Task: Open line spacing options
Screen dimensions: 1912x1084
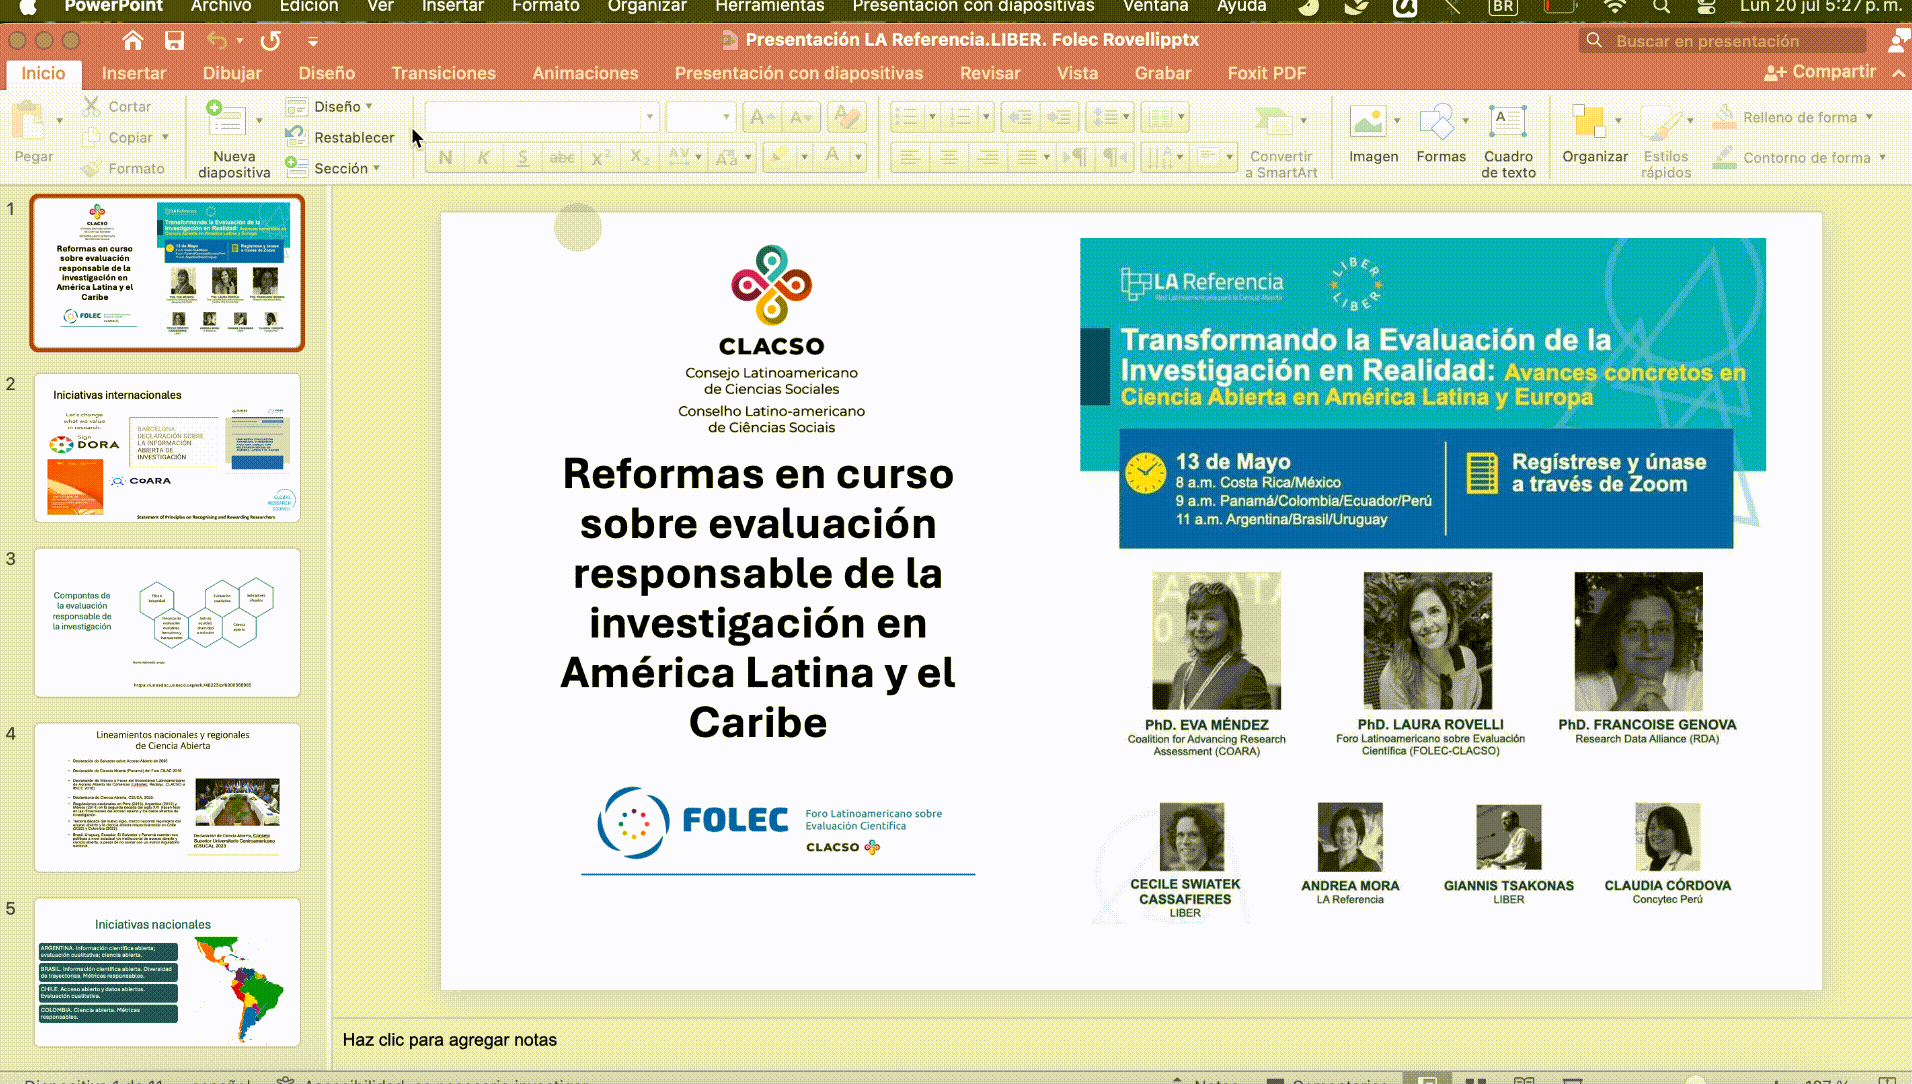Action: 1110,117
